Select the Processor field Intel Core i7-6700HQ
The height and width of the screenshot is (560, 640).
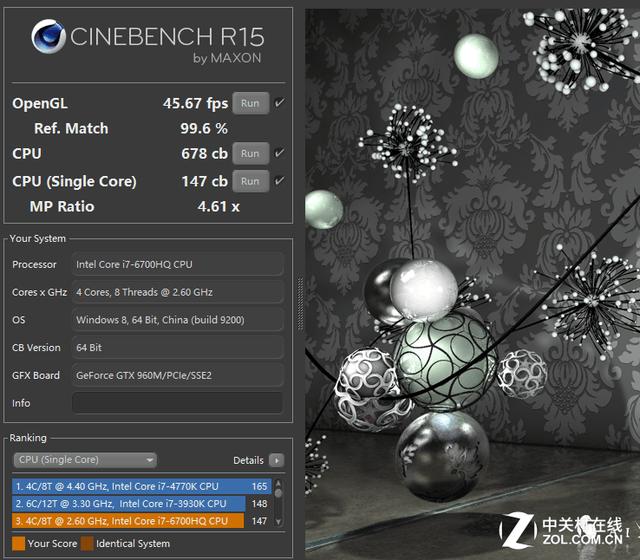click(178, 264)
